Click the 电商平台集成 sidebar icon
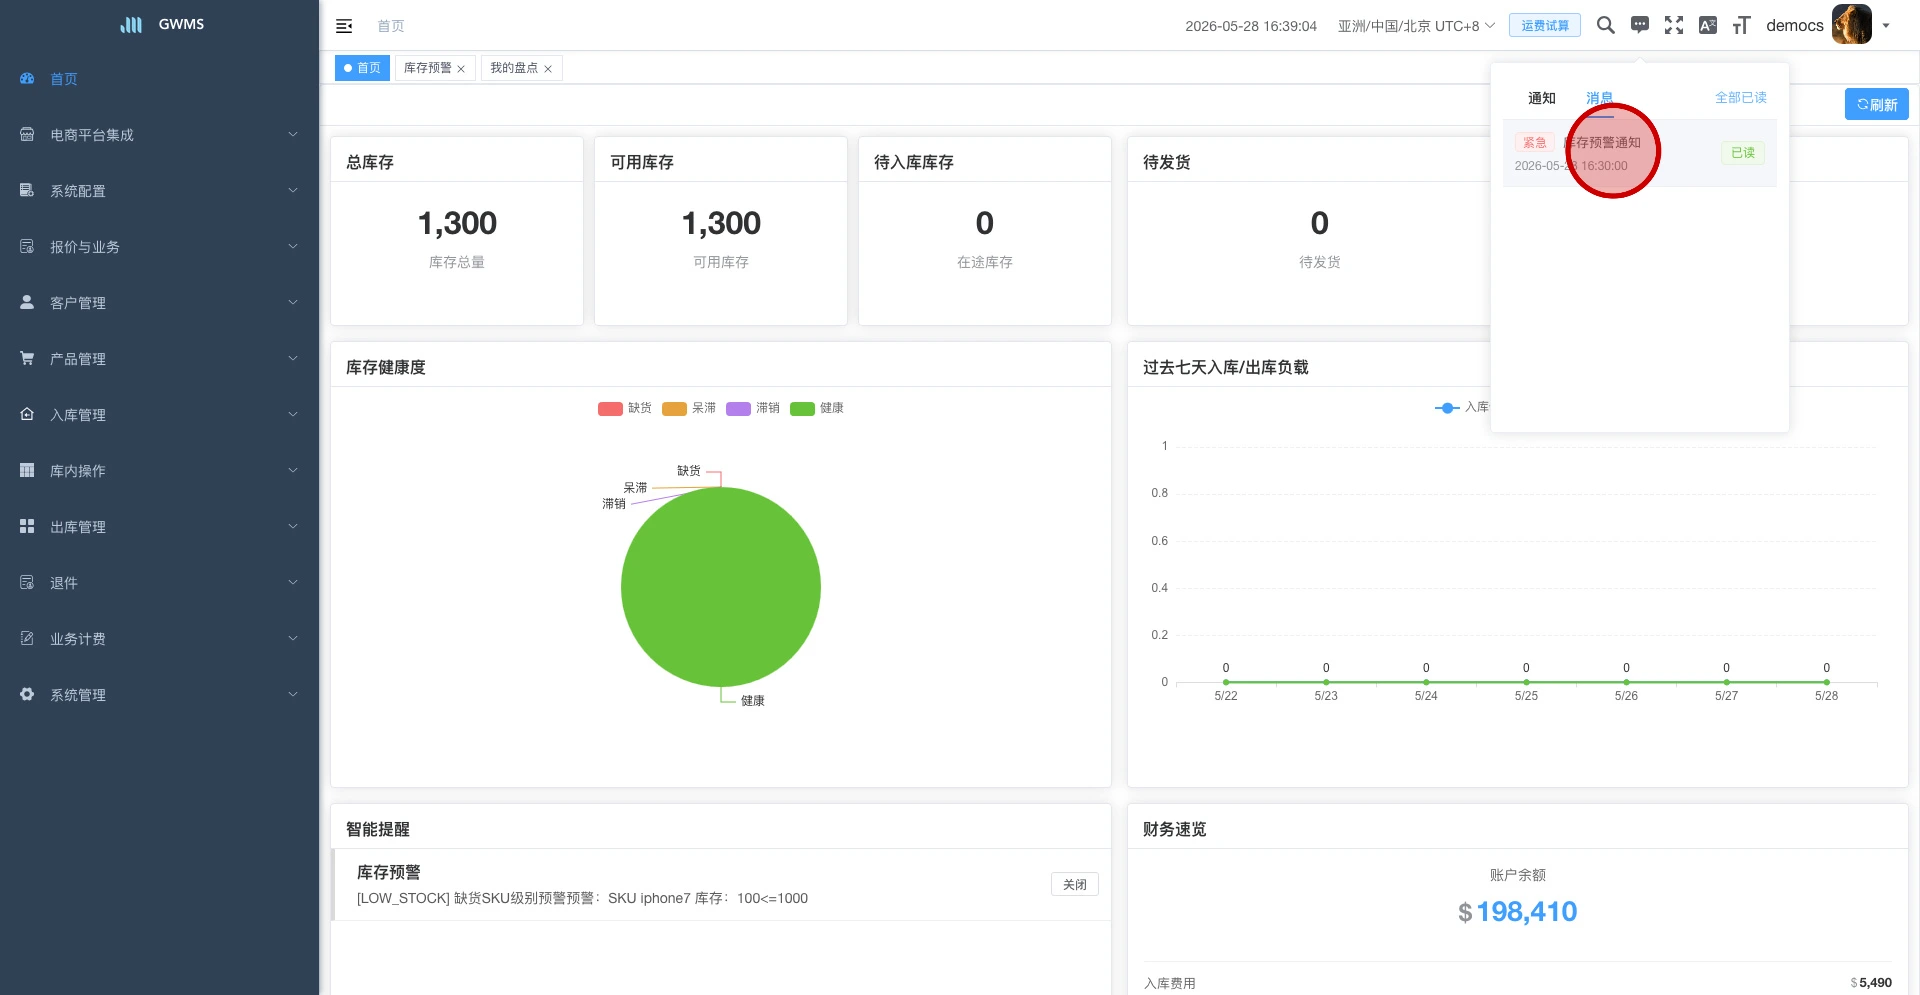 point(27,134)
